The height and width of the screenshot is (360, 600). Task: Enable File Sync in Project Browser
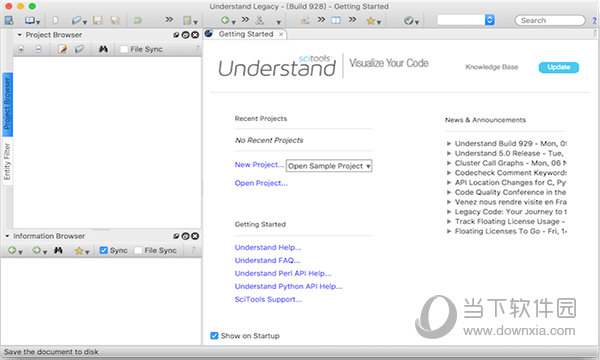tap(124, 49)
